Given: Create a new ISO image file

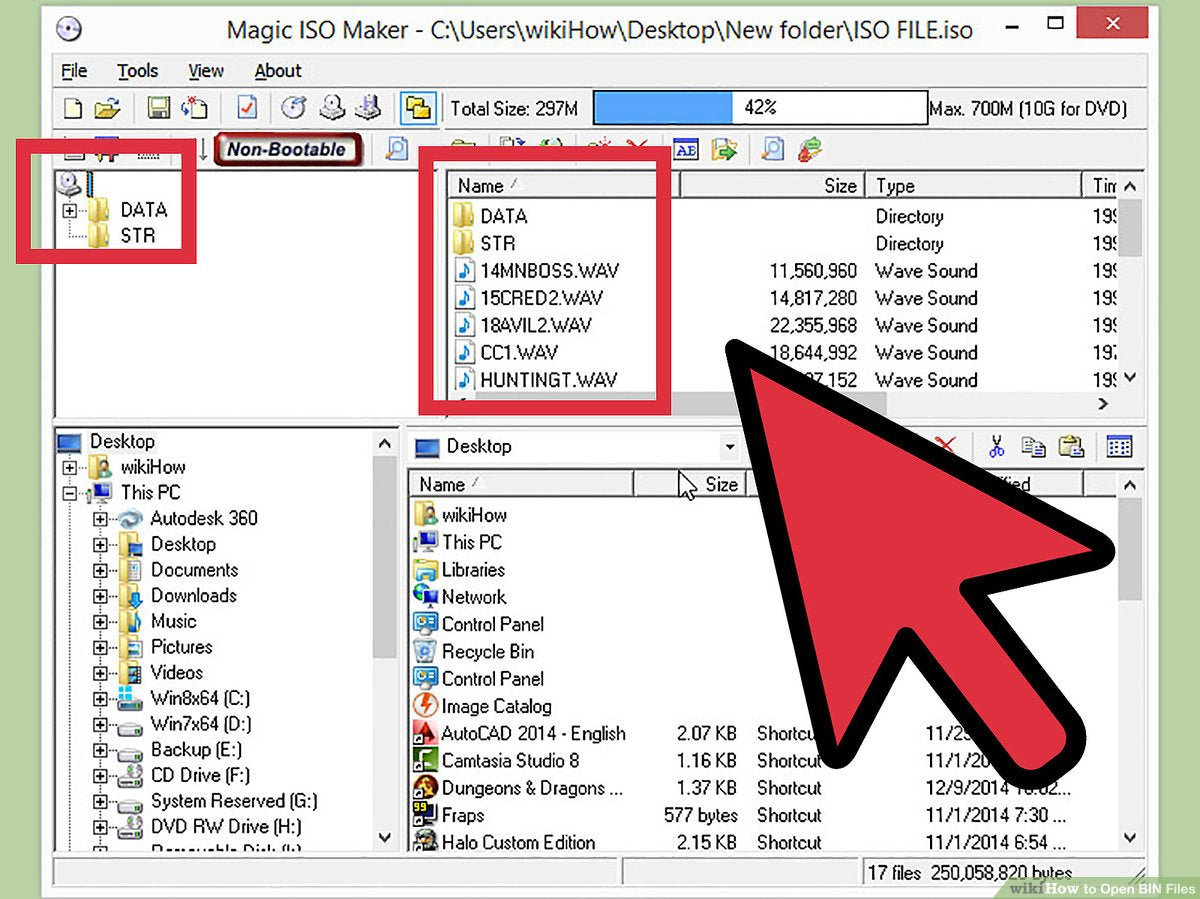Looking at the screenshot, I should (x=72, y=108).
